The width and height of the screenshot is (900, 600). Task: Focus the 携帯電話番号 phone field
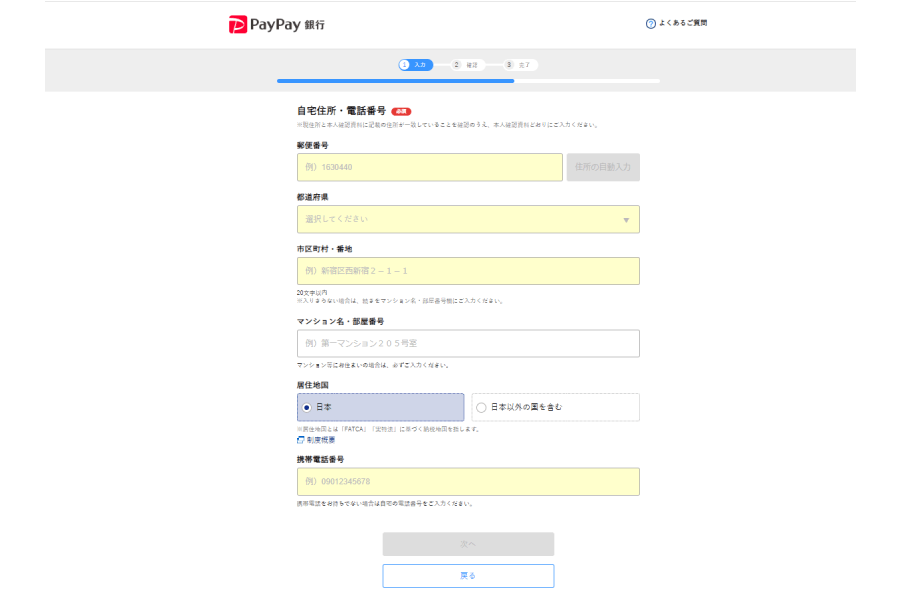pyautogui.click(x=468, y=482)
